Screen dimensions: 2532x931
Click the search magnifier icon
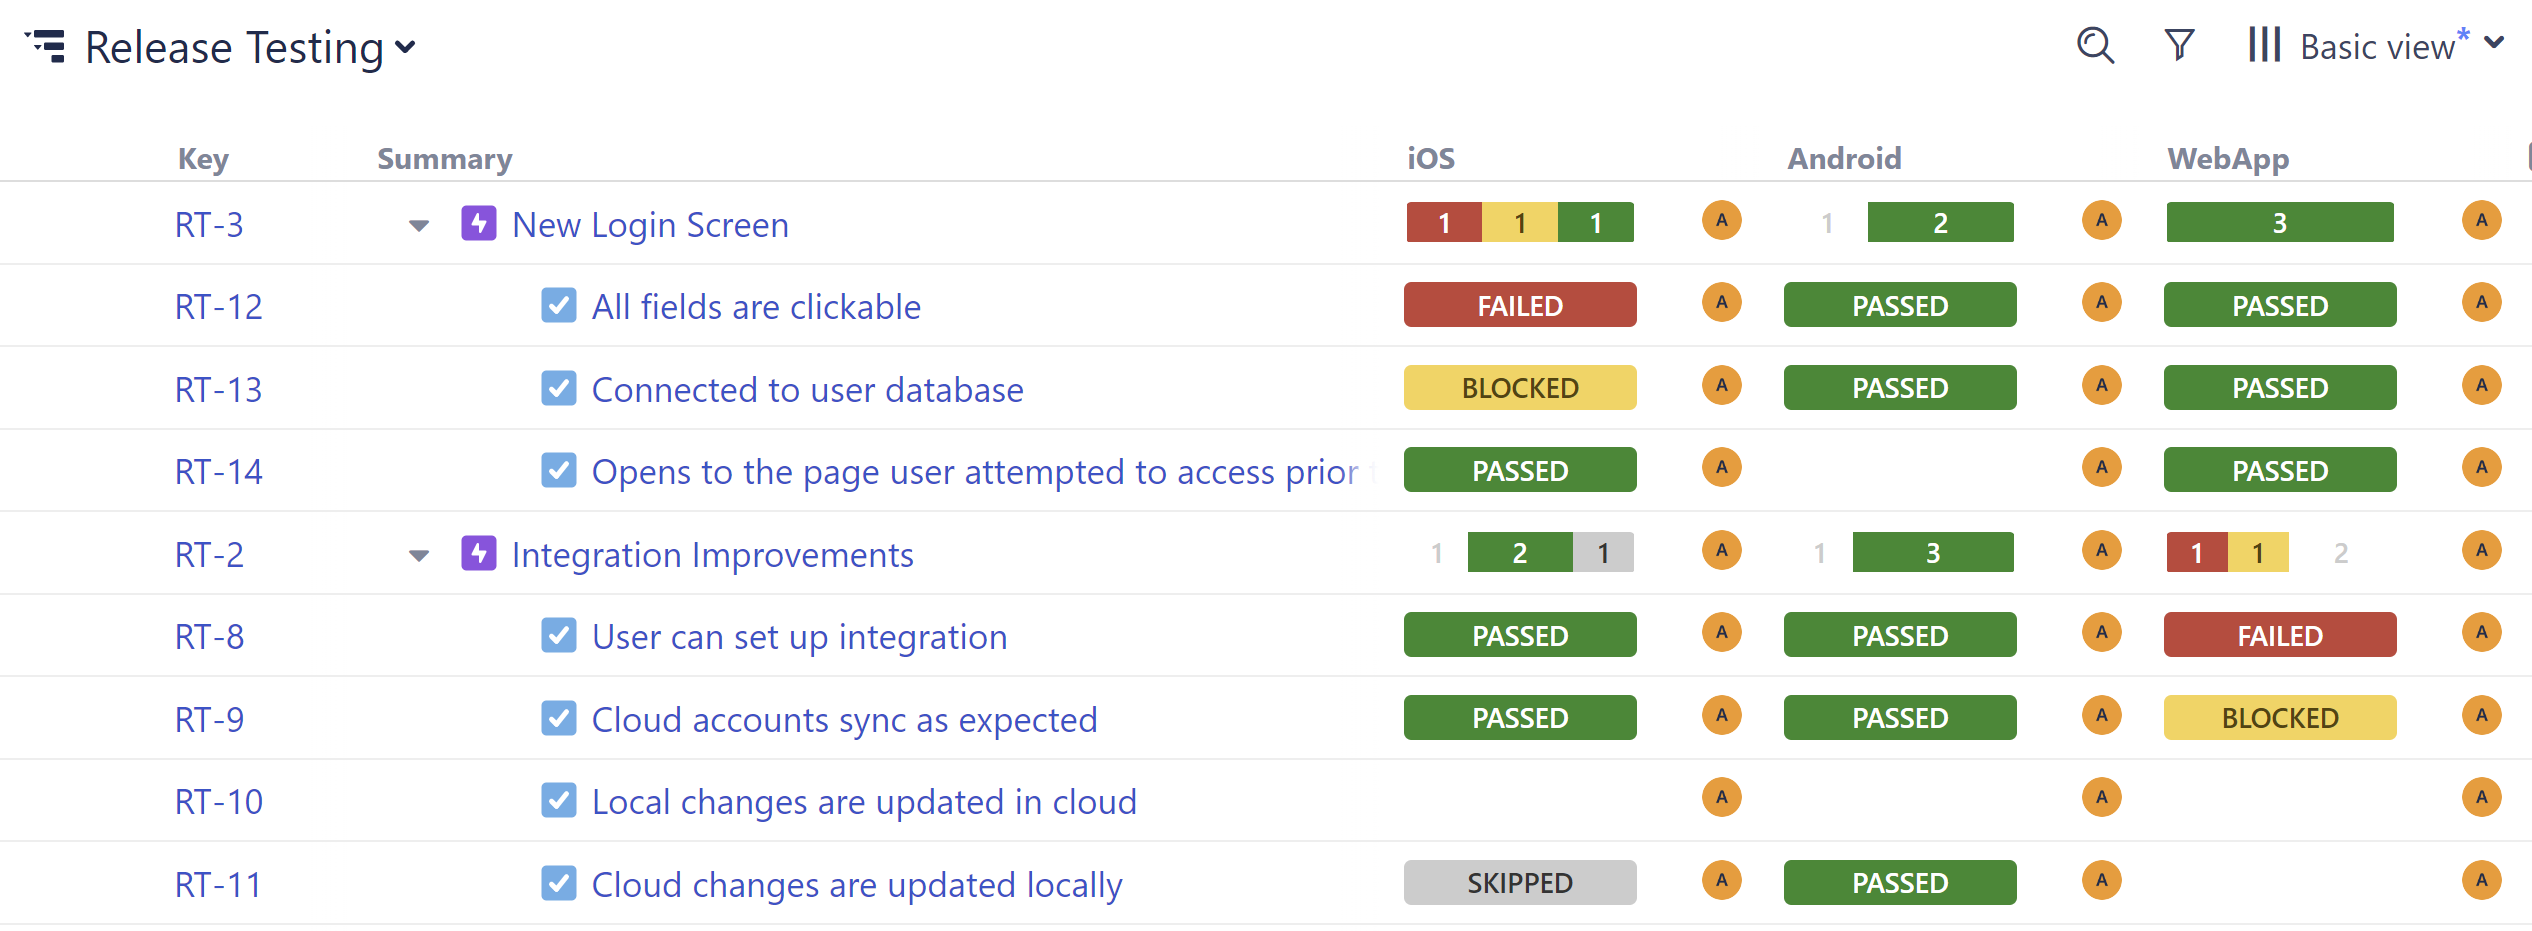point(2095,45)
